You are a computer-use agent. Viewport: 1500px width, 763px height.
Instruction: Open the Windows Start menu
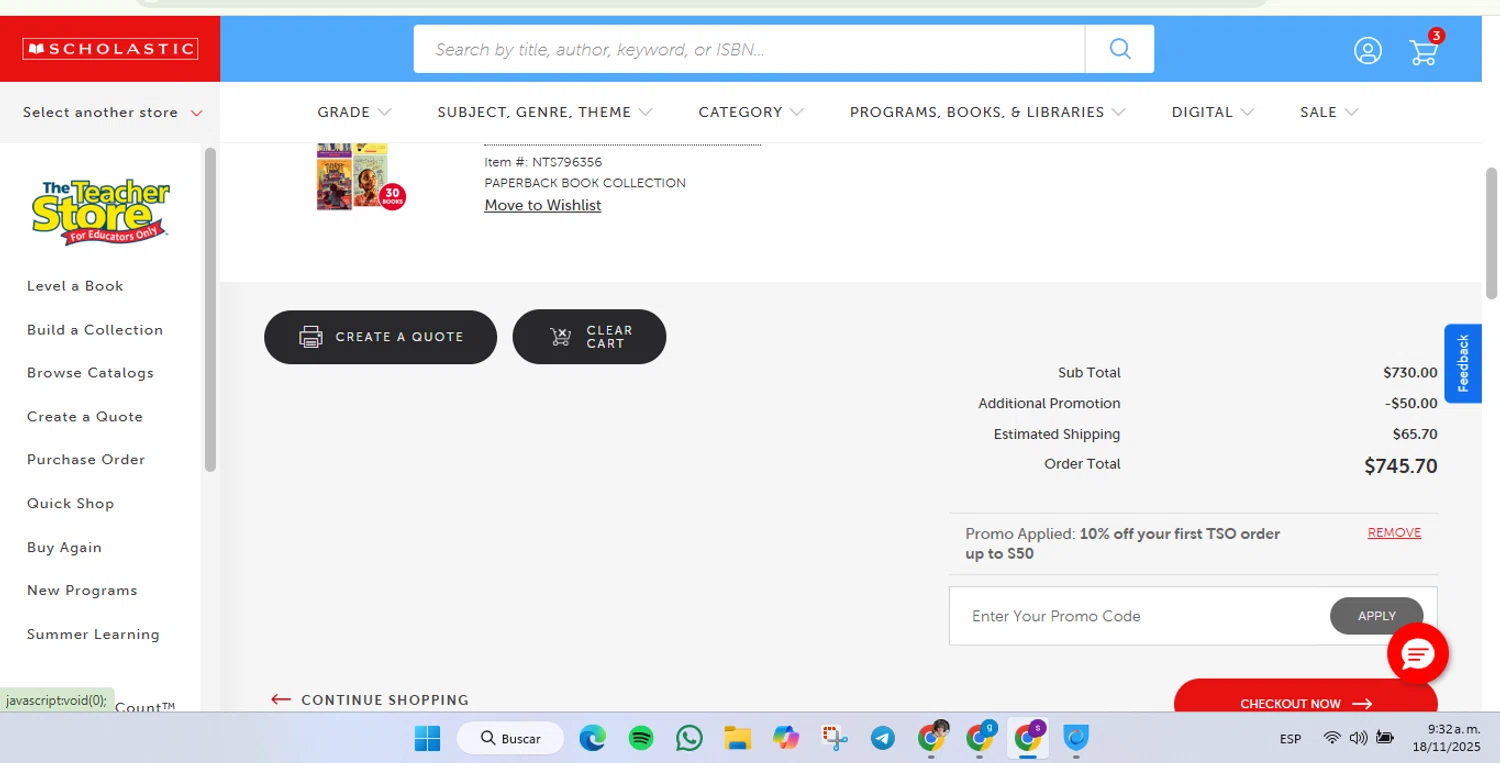pos(427,738)
